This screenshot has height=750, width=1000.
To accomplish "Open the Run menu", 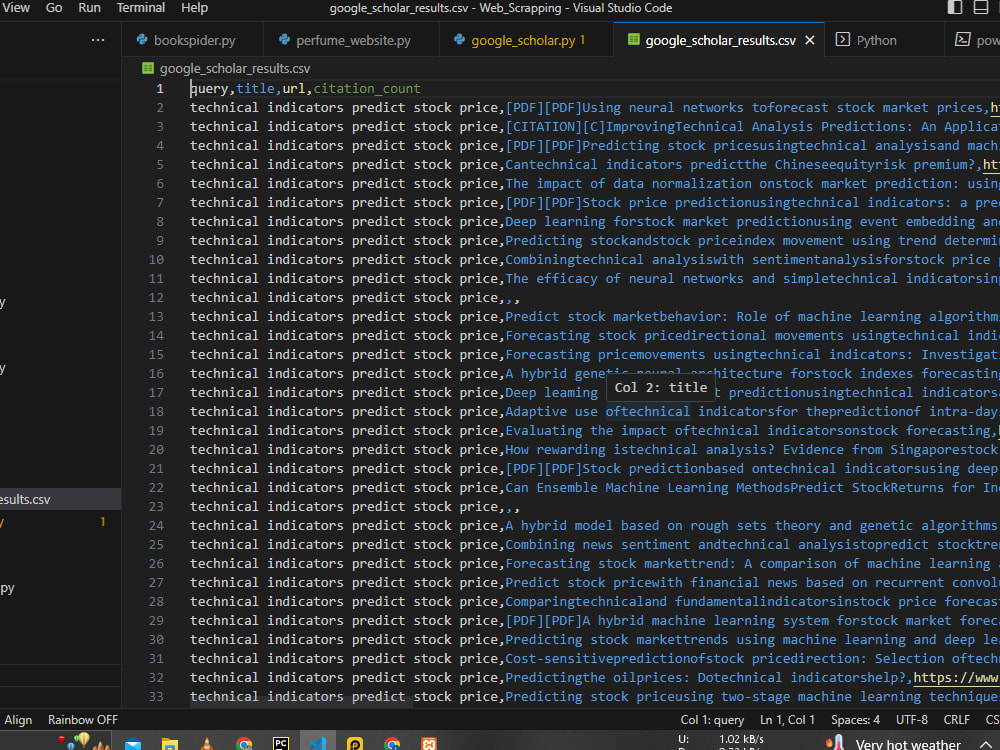I will [x=89, y=8].
